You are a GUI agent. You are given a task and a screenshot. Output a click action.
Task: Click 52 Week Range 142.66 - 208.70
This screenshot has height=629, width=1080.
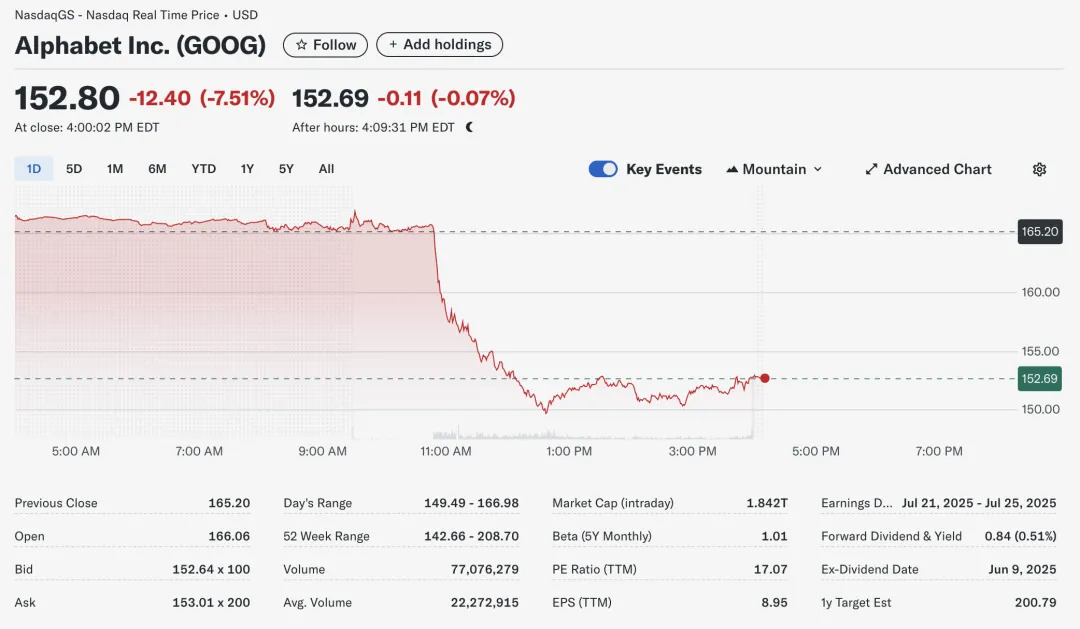471,536
